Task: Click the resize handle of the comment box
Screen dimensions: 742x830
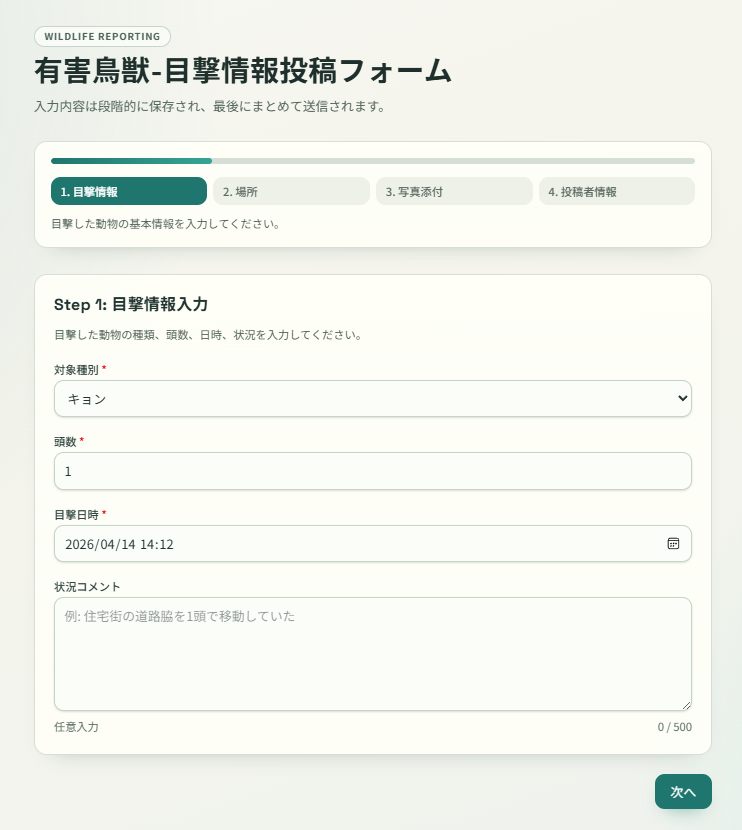Action: [x=686, y=705]
